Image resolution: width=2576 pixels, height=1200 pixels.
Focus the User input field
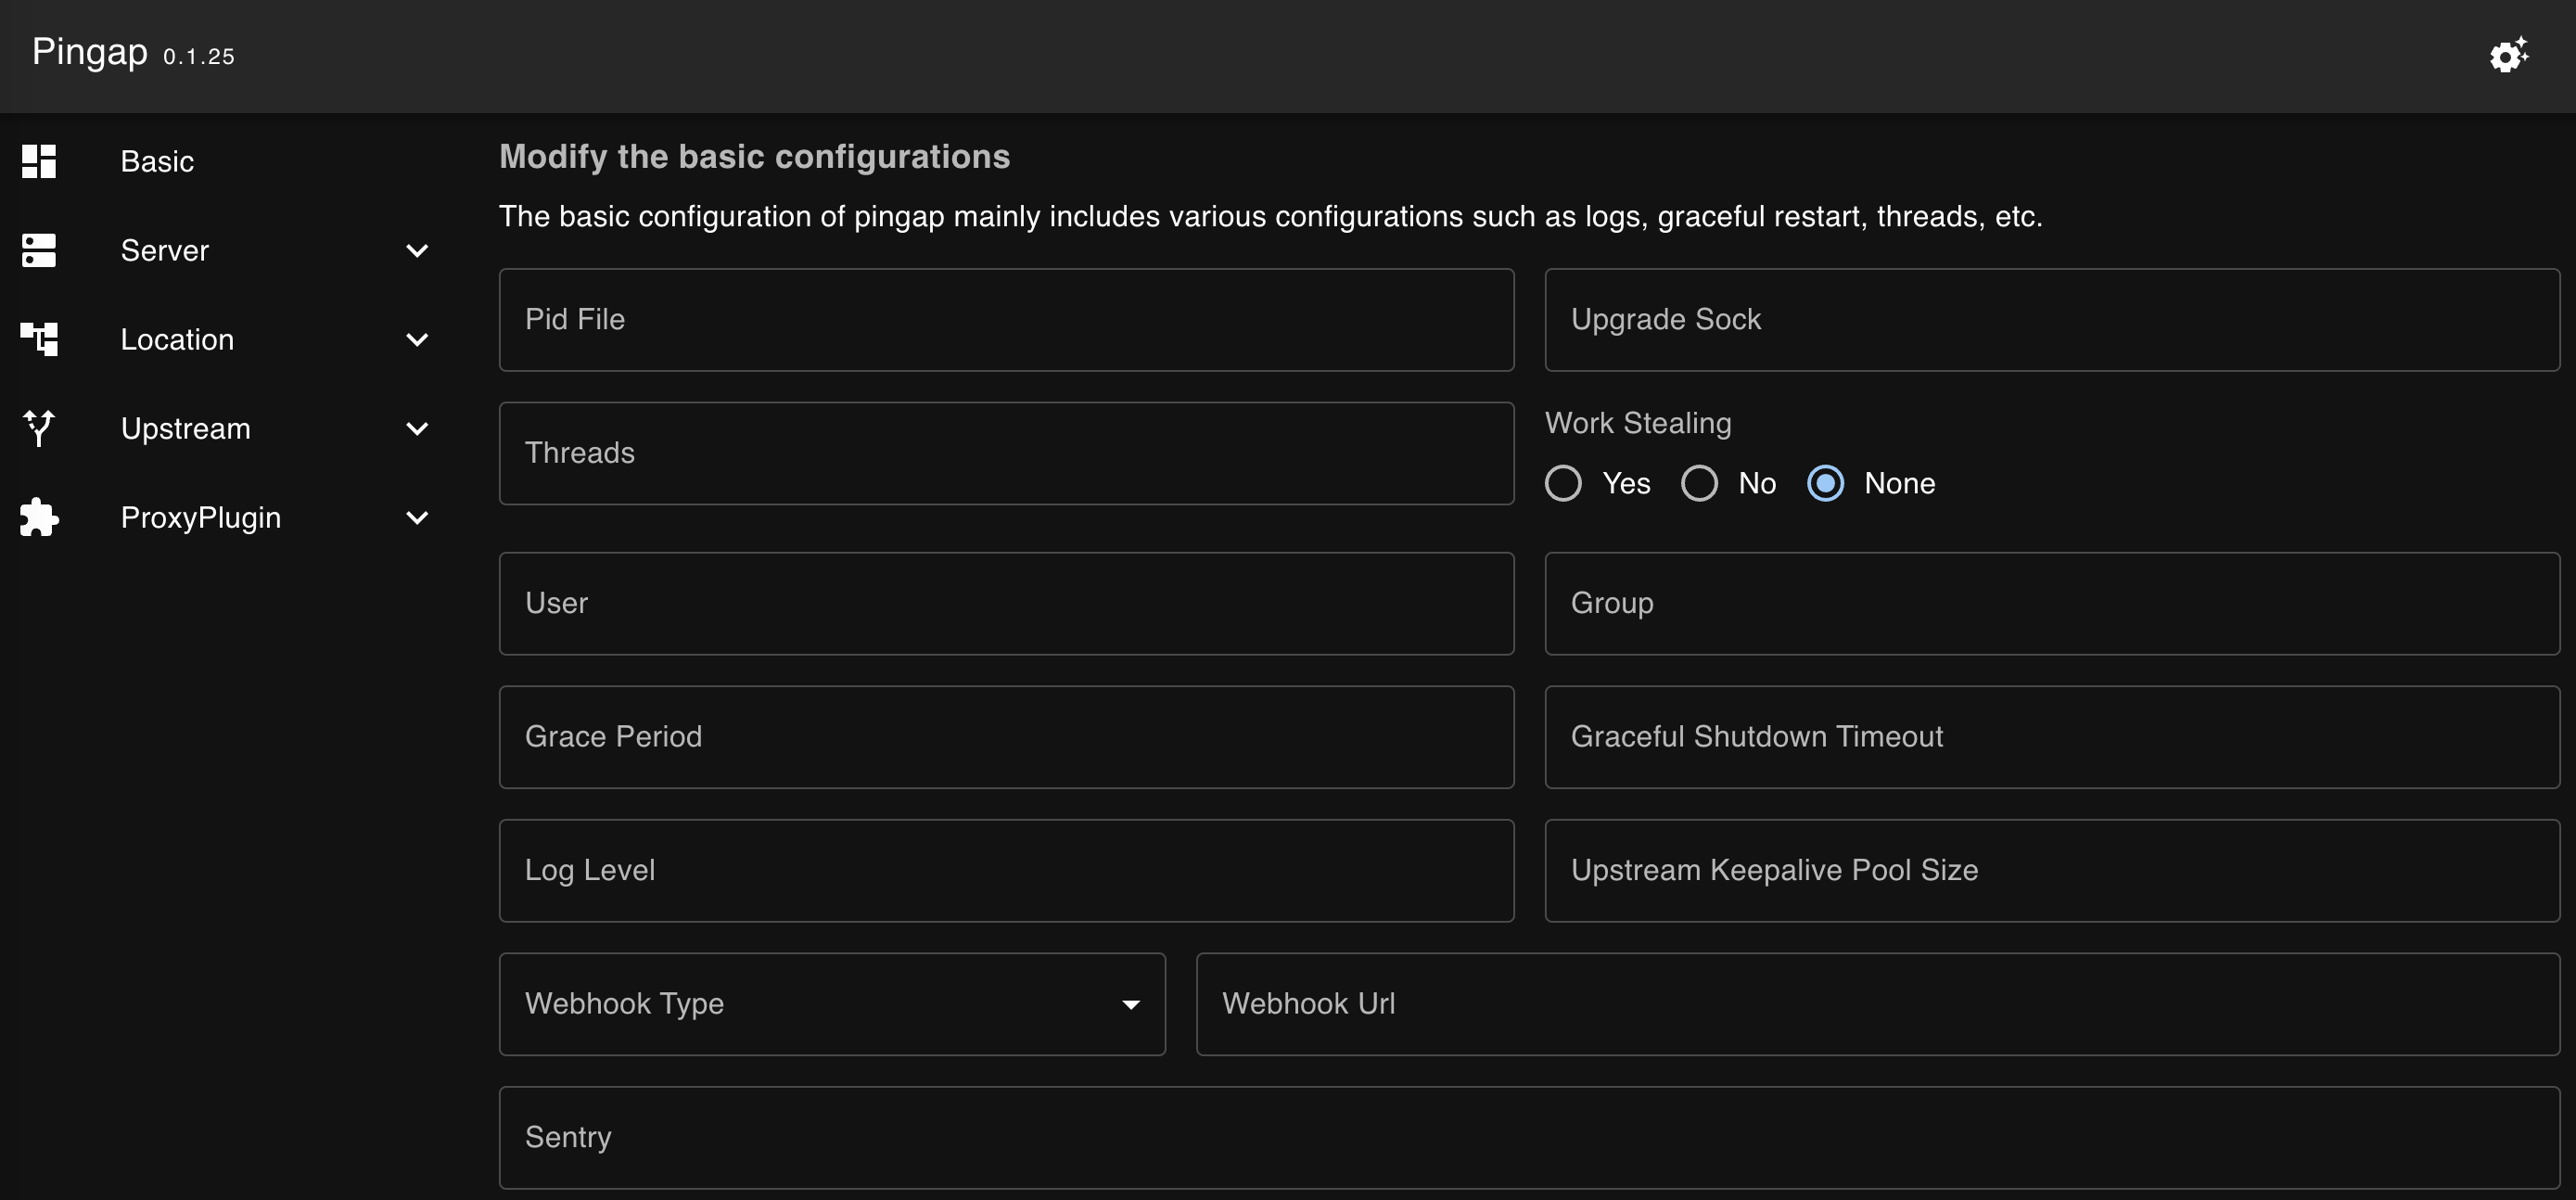click(1006, 604)
